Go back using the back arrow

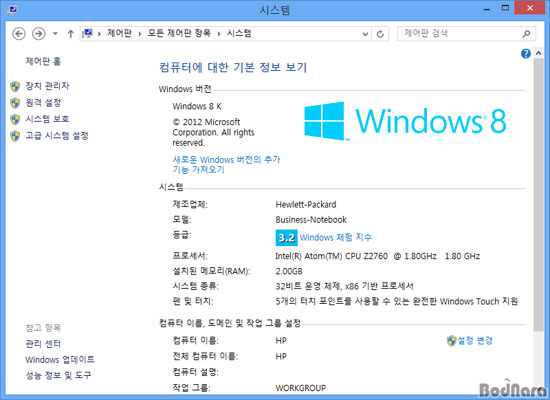pos(19,34)
